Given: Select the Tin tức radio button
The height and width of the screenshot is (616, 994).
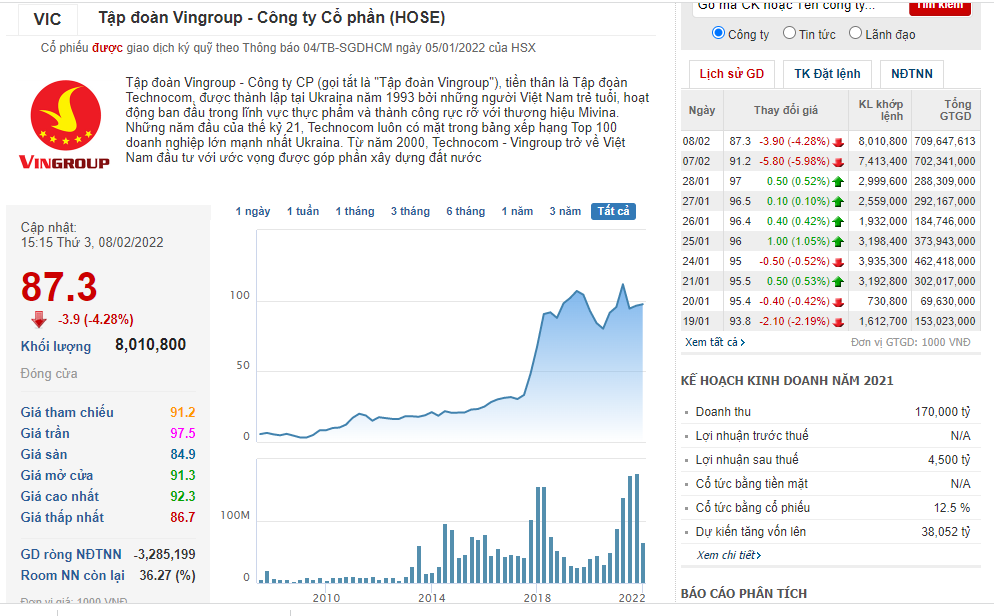Looking at the screenshot, I should (789, 33).
